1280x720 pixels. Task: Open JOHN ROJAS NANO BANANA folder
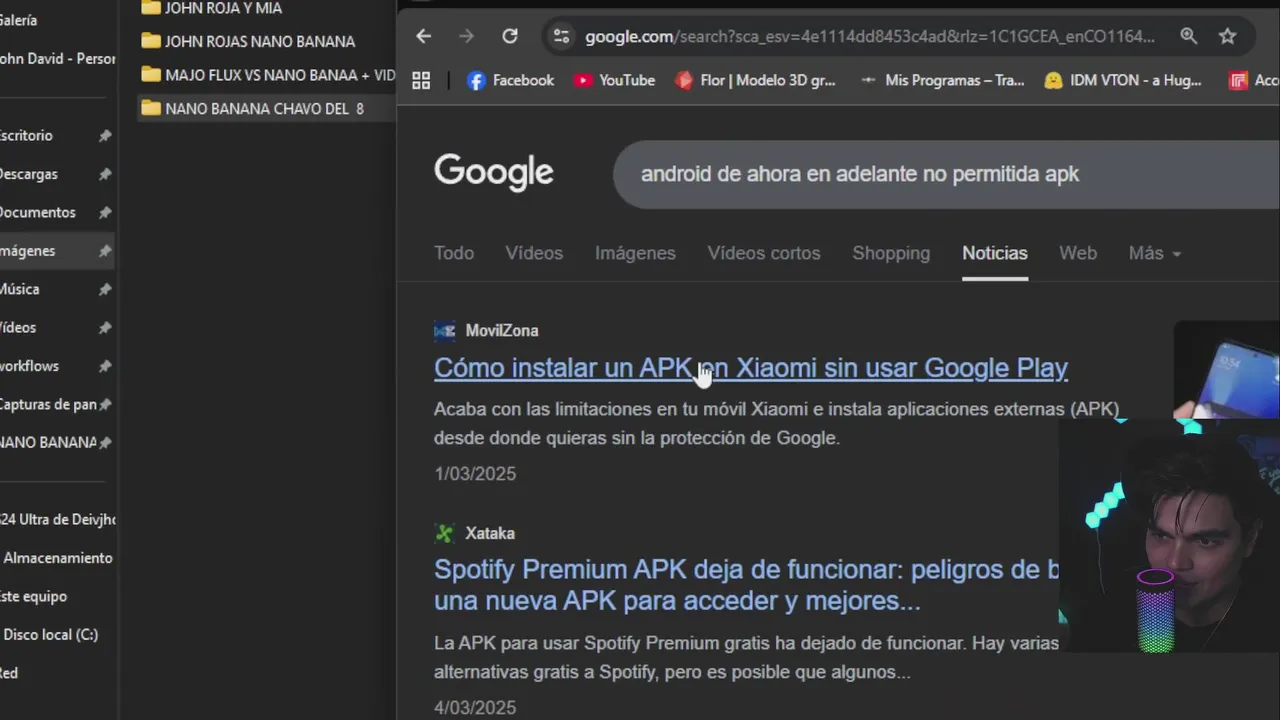pyautogui.click(x=248, y=41)
